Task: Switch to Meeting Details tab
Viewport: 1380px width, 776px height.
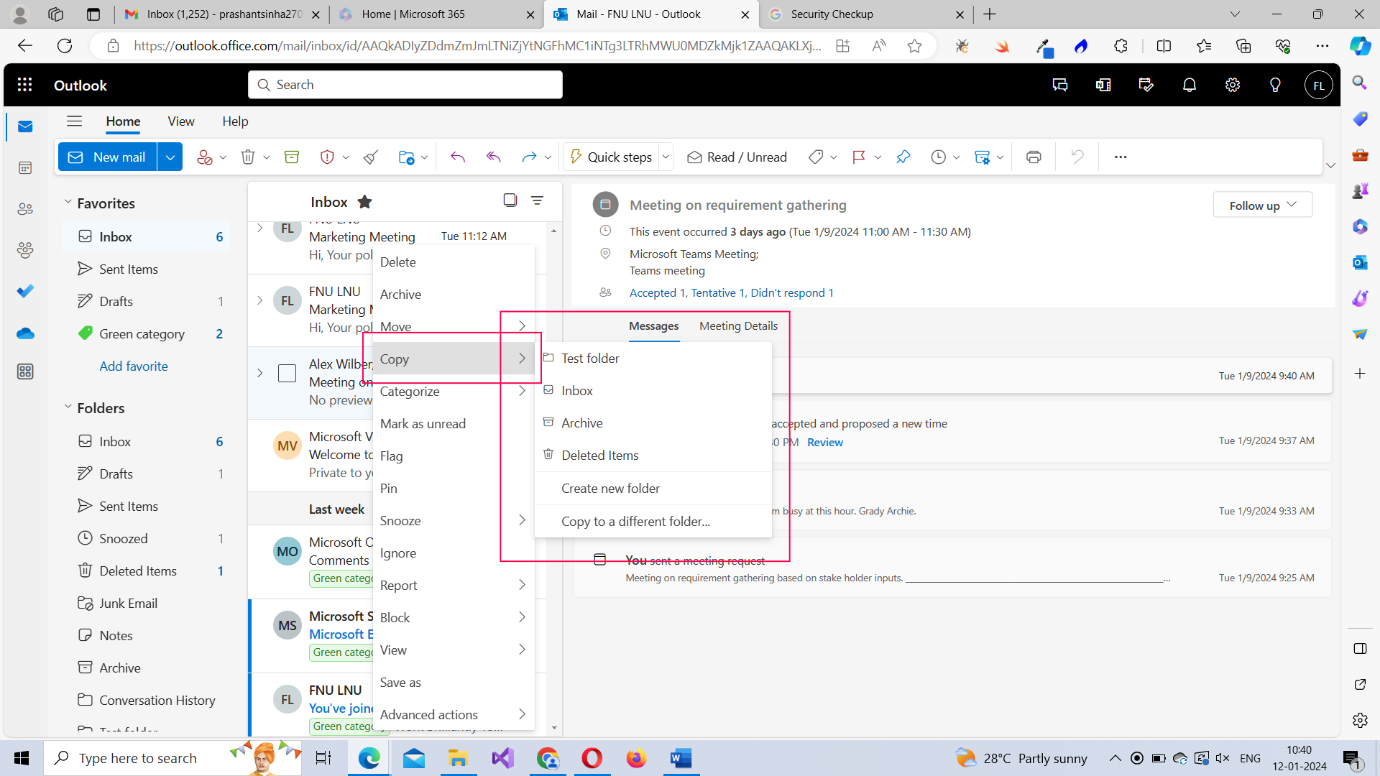Action: click(x=738, y=326)
